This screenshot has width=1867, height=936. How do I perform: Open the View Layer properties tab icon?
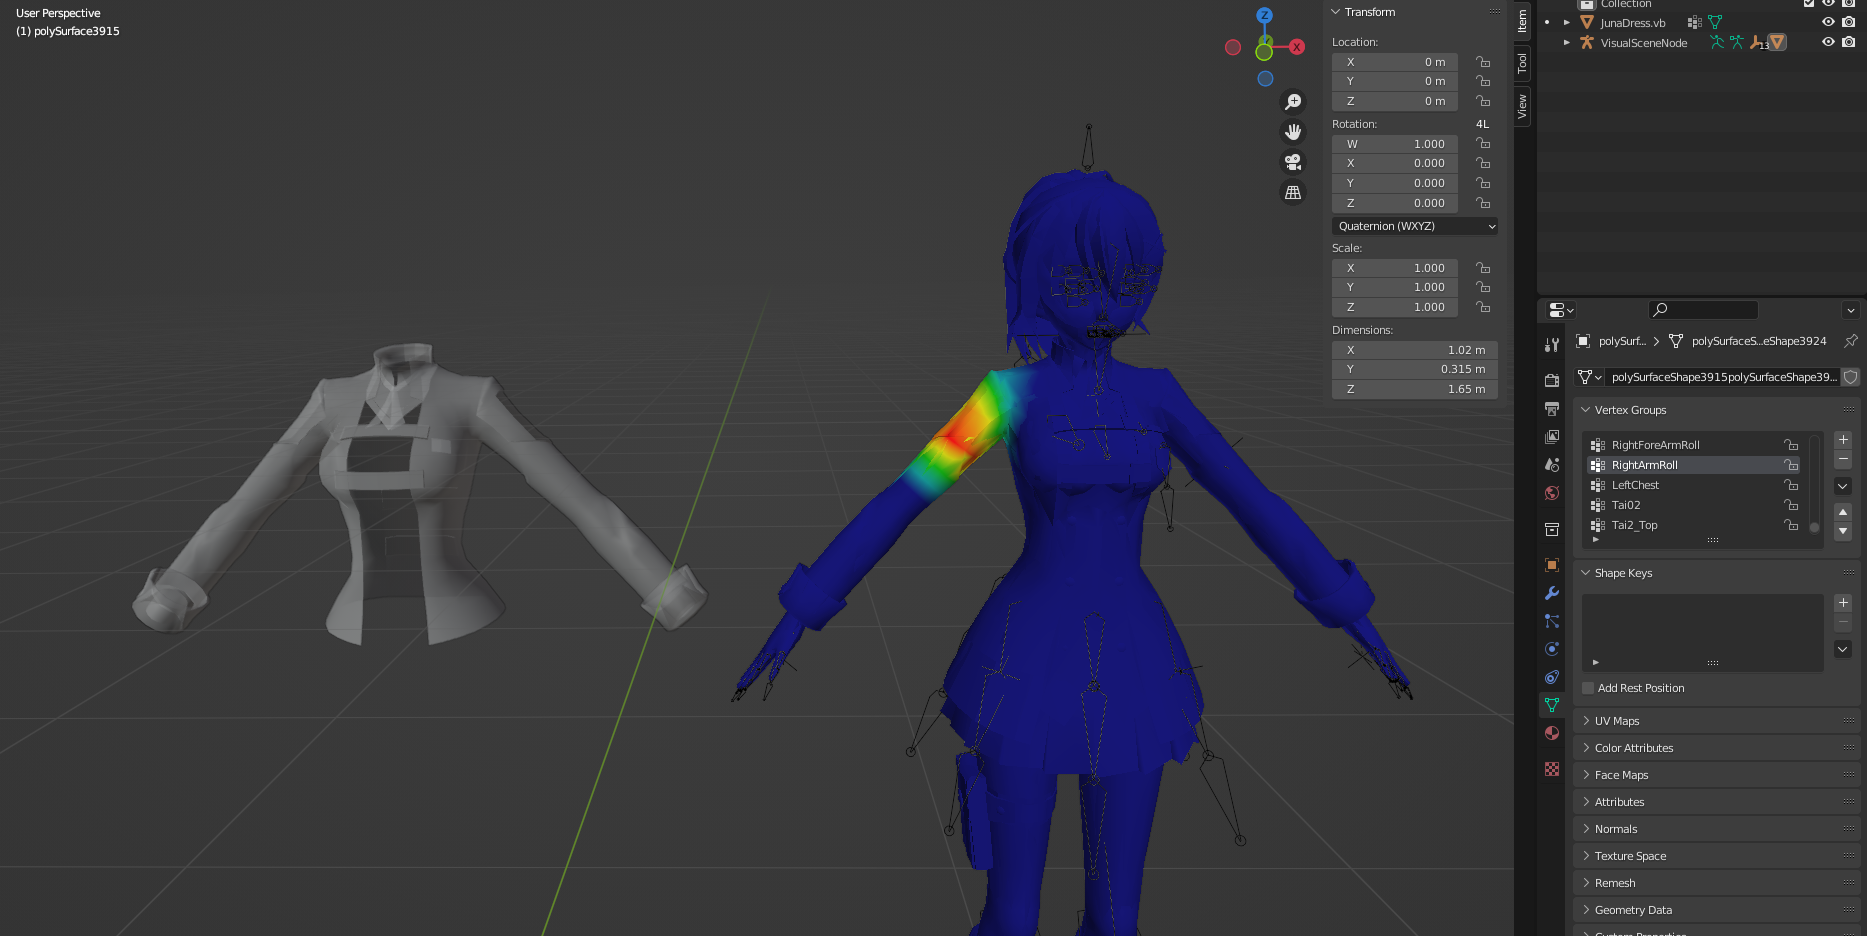pos(1552,436)
